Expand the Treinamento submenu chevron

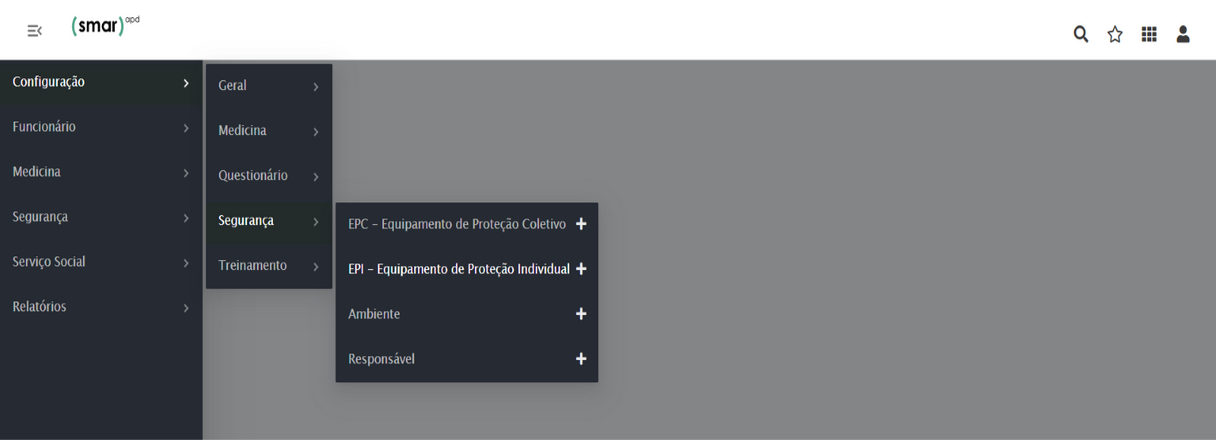tap(315, 267)
